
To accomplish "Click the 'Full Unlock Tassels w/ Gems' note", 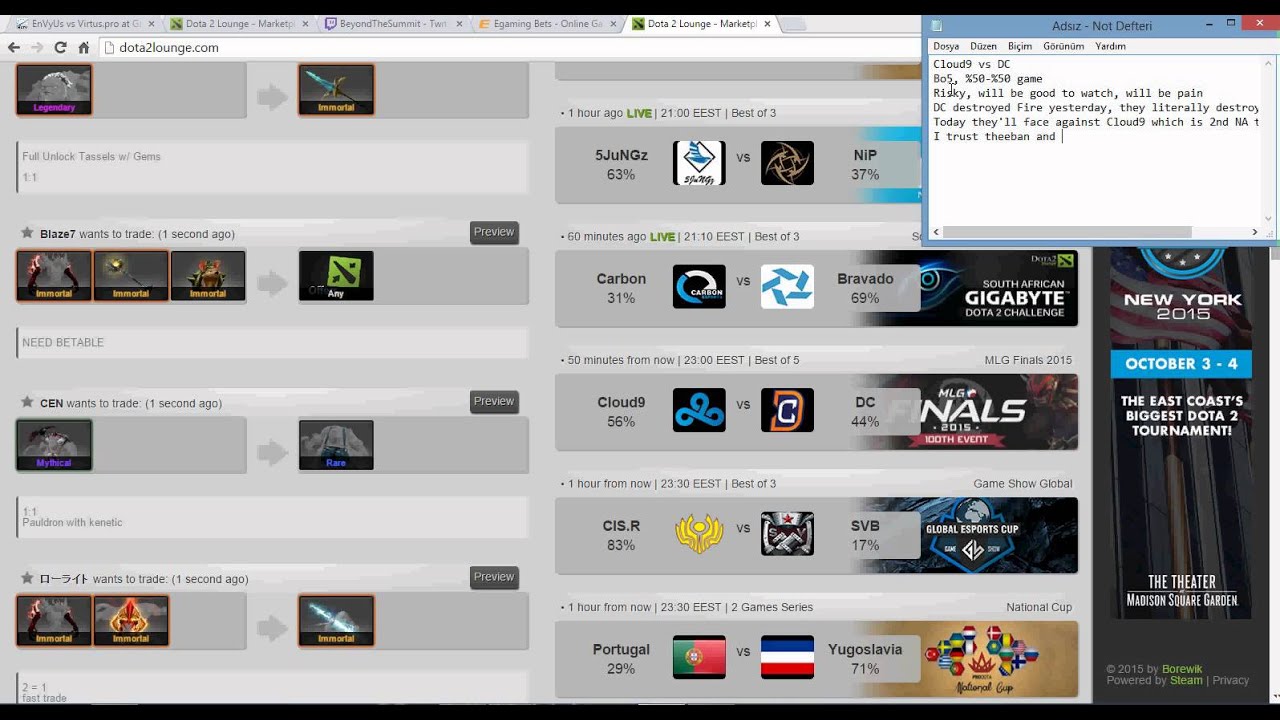I will [91, 156].
